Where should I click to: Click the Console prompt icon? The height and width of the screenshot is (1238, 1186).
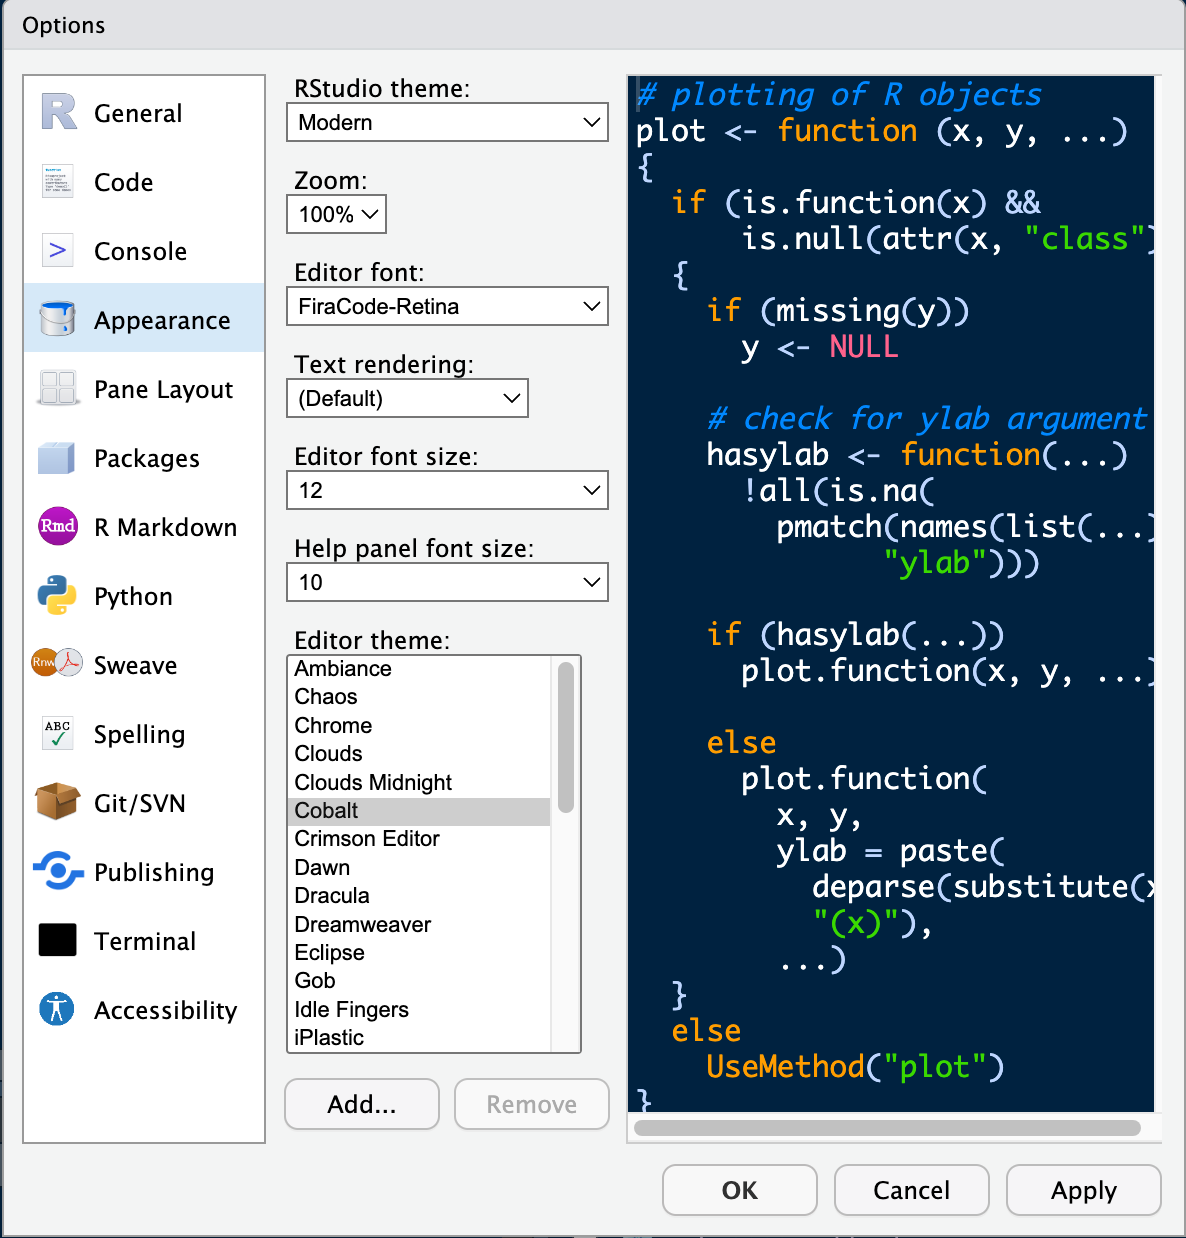[58, 250]
